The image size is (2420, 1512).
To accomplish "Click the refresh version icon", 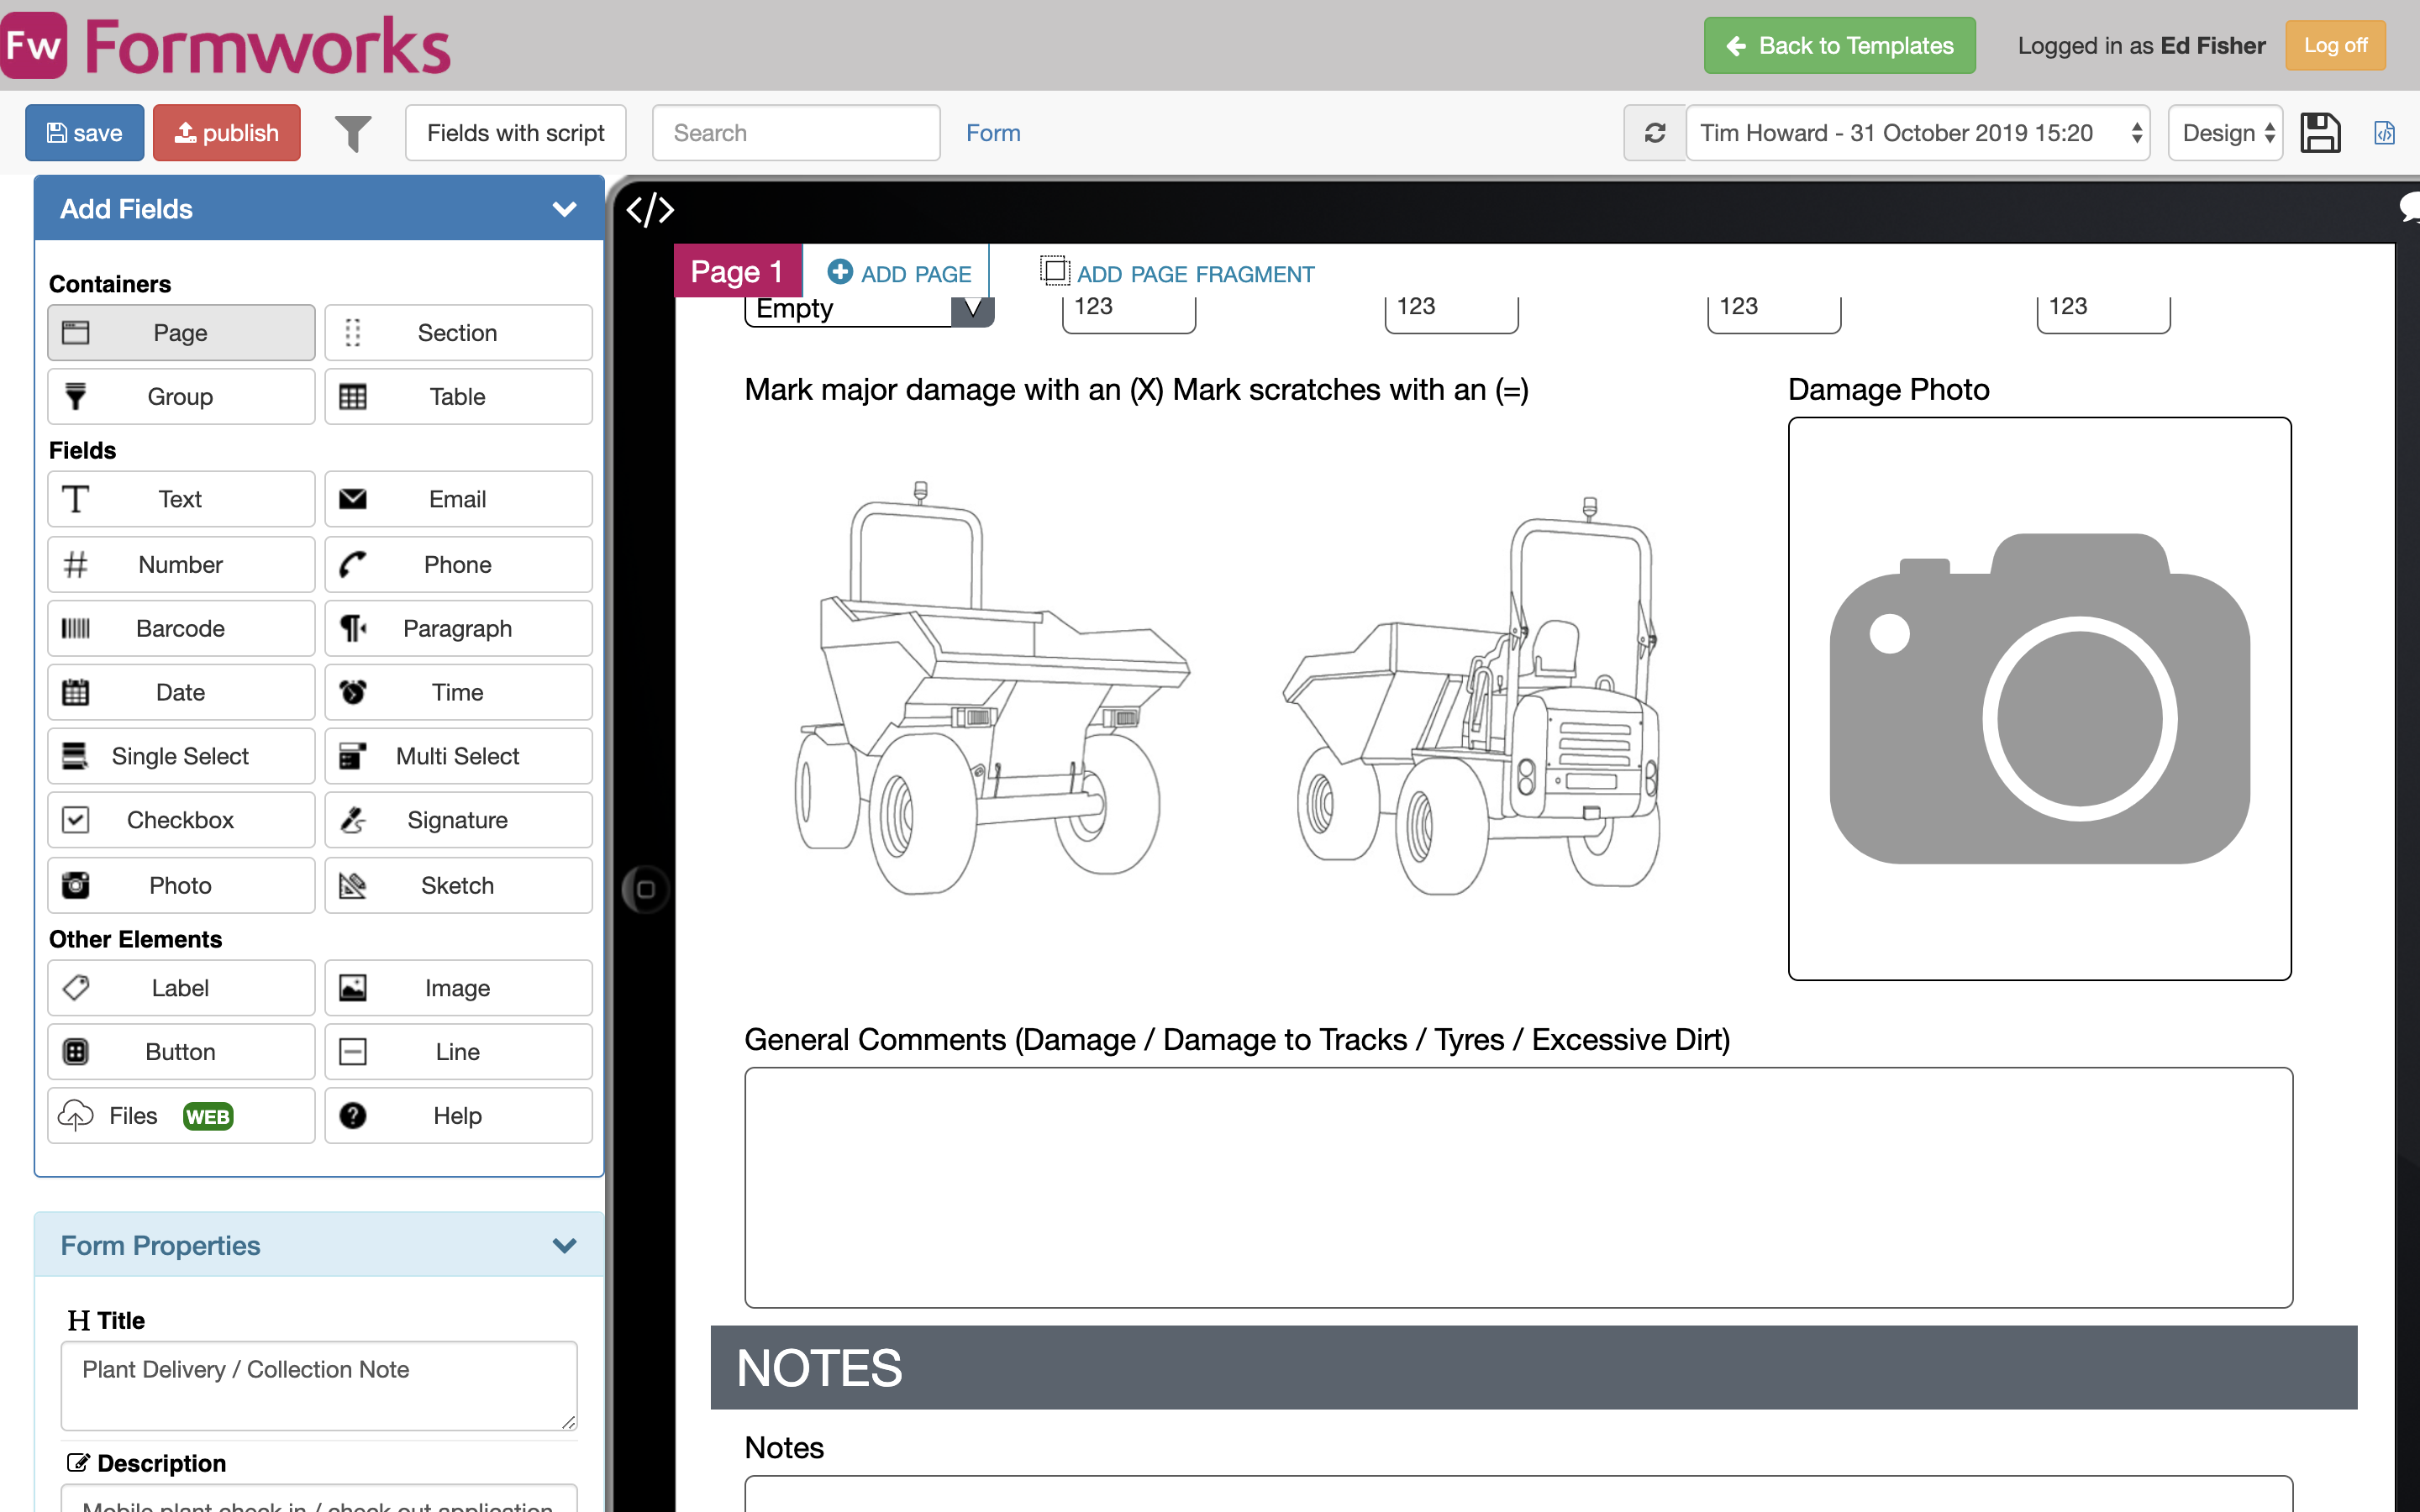I will pos(1654,133).
